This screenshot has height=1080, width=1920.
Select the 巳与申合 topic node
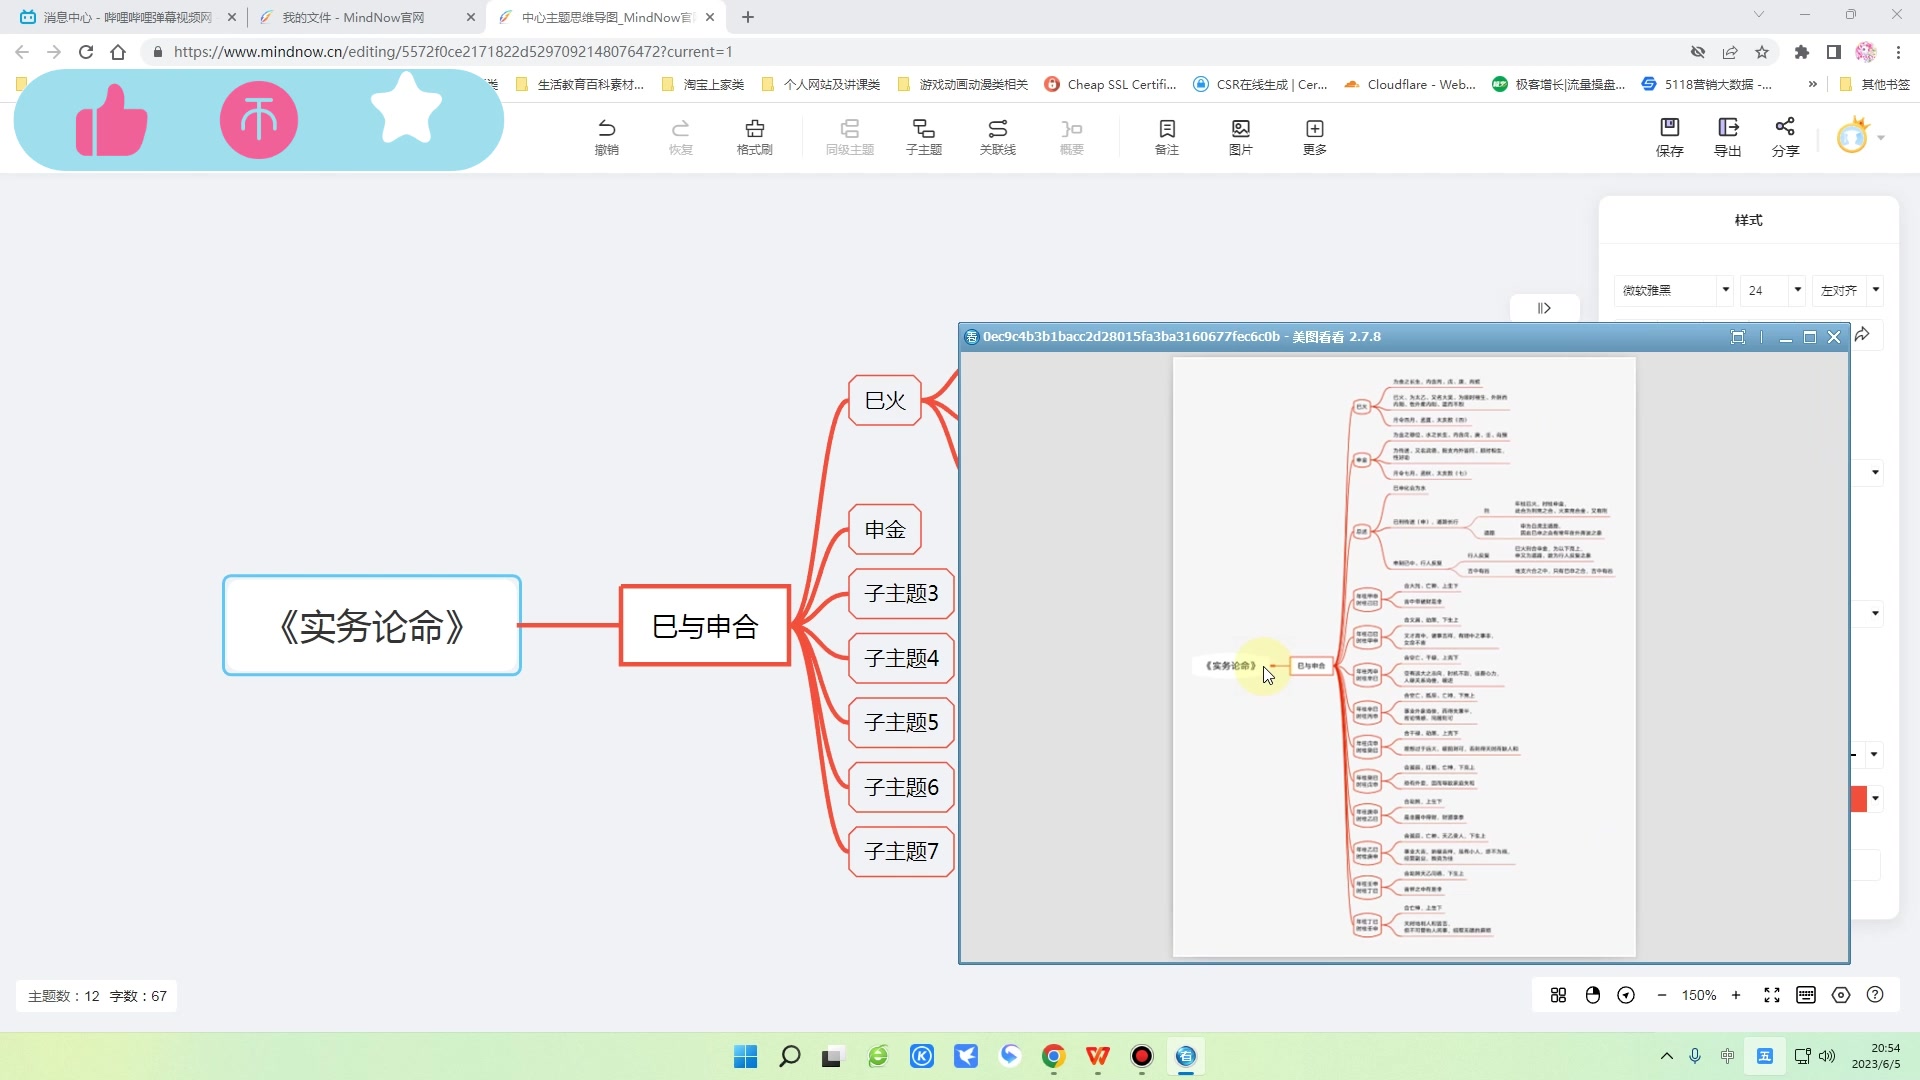[705, 626]
